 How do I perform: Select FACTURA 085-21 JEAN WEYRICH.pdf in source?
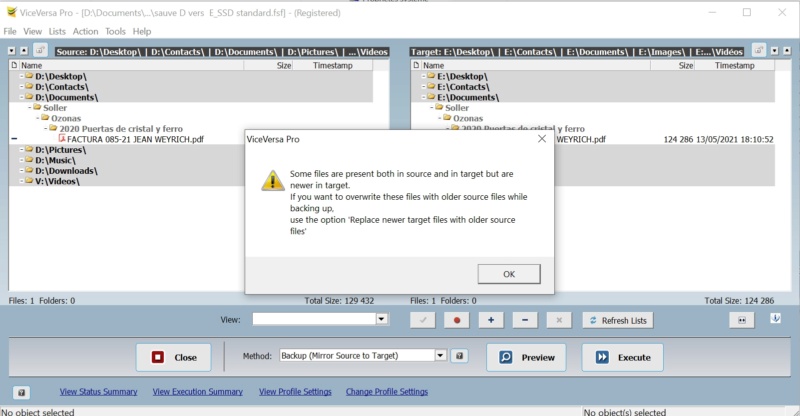[x=135, y=139]
